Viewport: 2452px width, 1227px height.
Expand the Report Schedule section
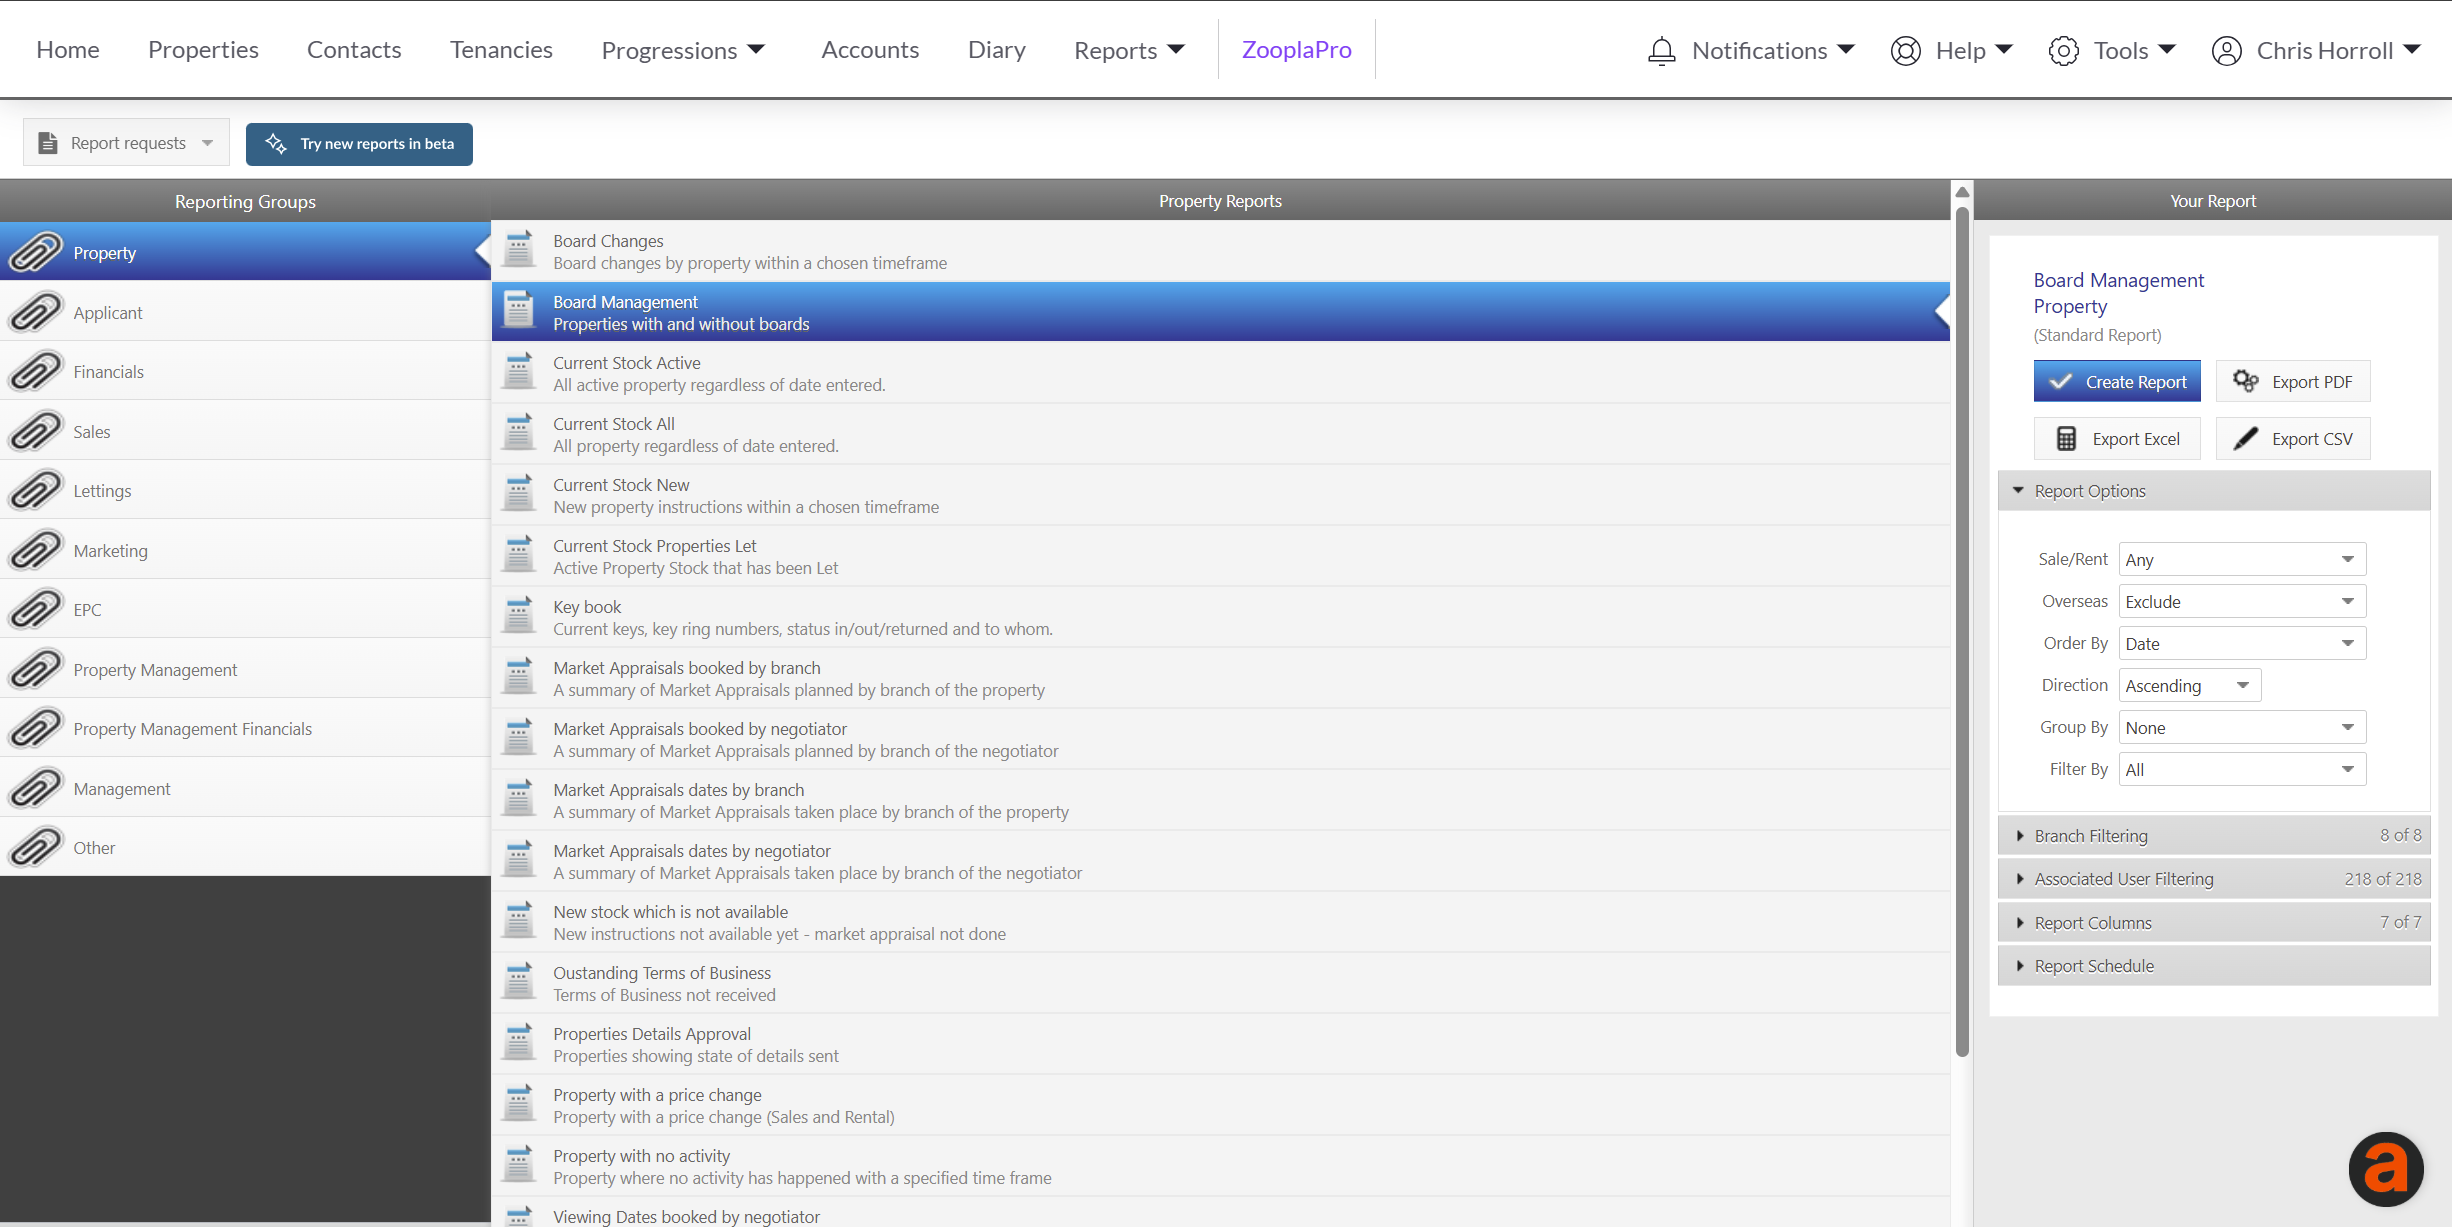point(2214,966)
